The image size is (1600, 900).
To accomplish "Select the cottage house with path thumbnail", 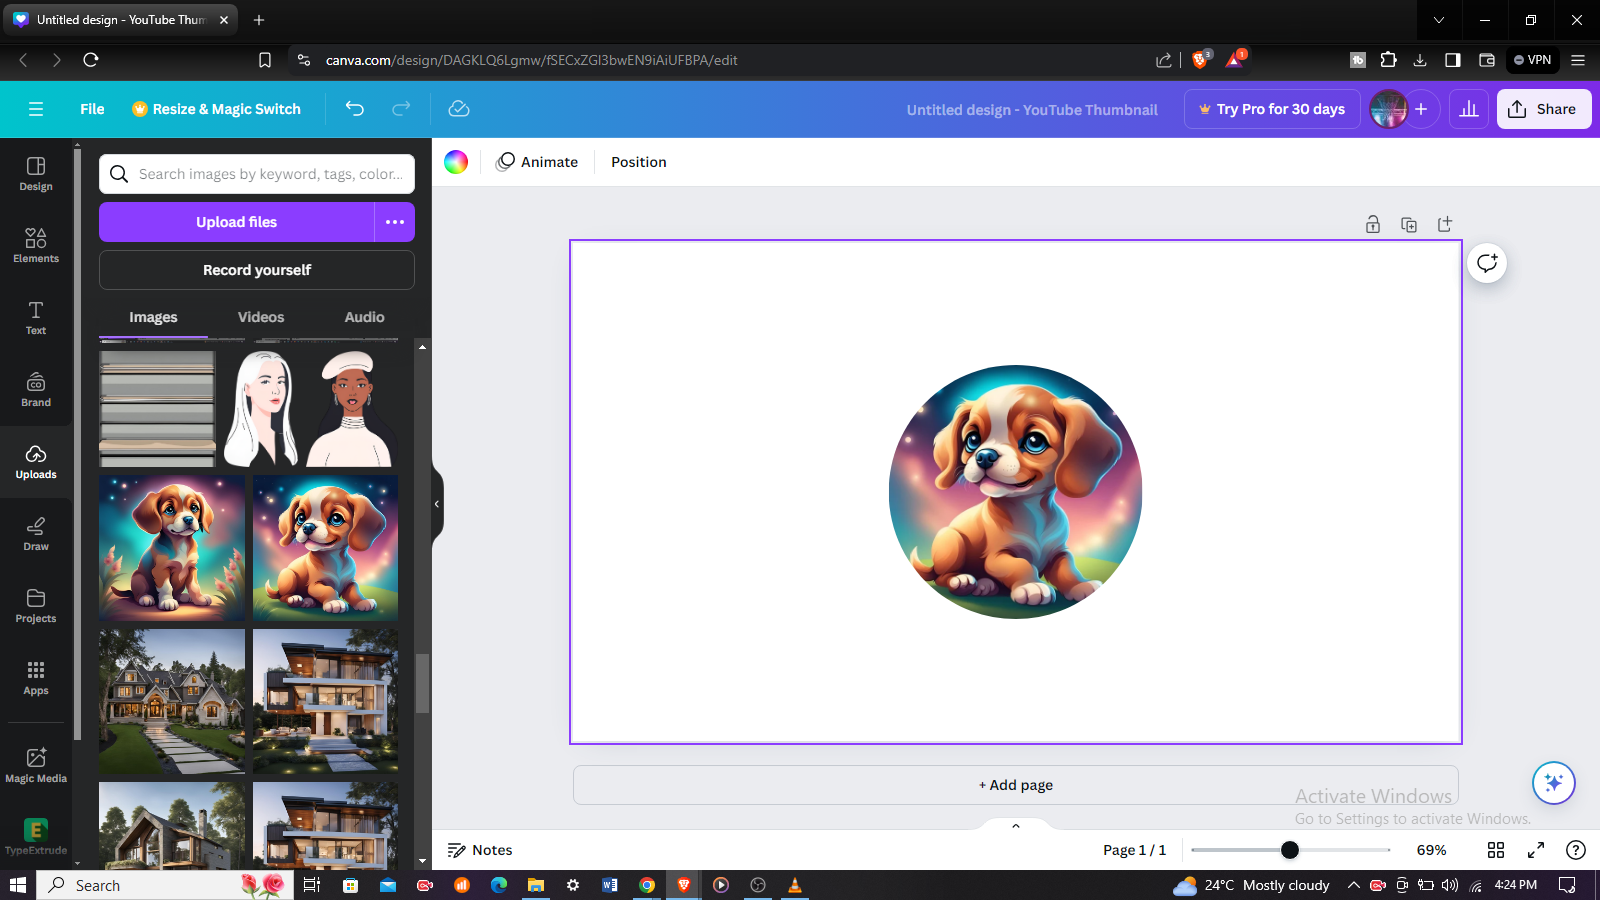I will [x=172, y=701].
